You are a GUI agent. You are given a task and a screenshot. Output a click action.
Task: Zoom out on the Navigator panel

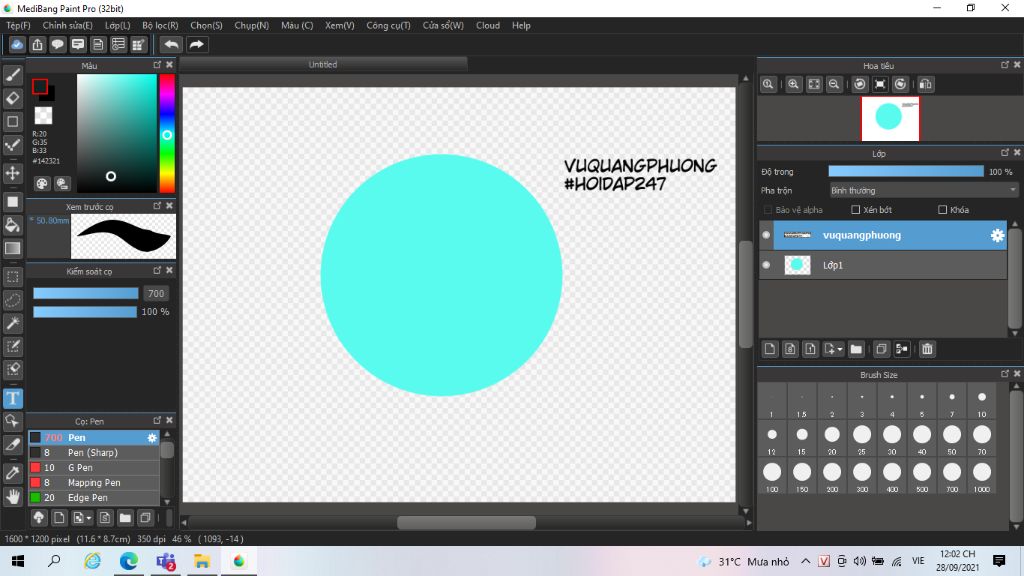point(834,84)
